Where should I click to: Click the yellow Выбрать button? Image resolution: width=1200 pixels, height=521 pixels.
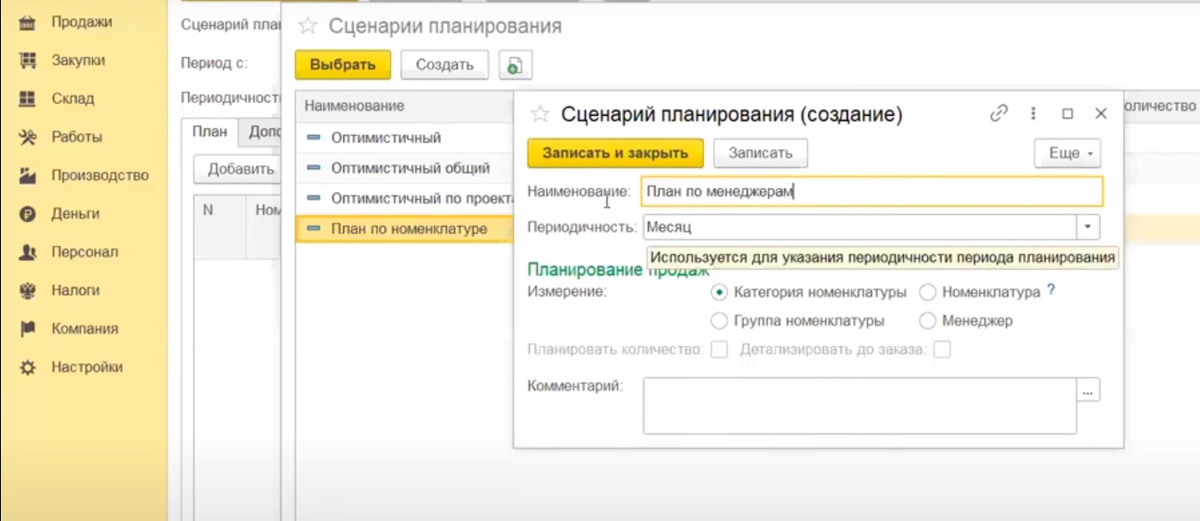[x=343, y=65]
